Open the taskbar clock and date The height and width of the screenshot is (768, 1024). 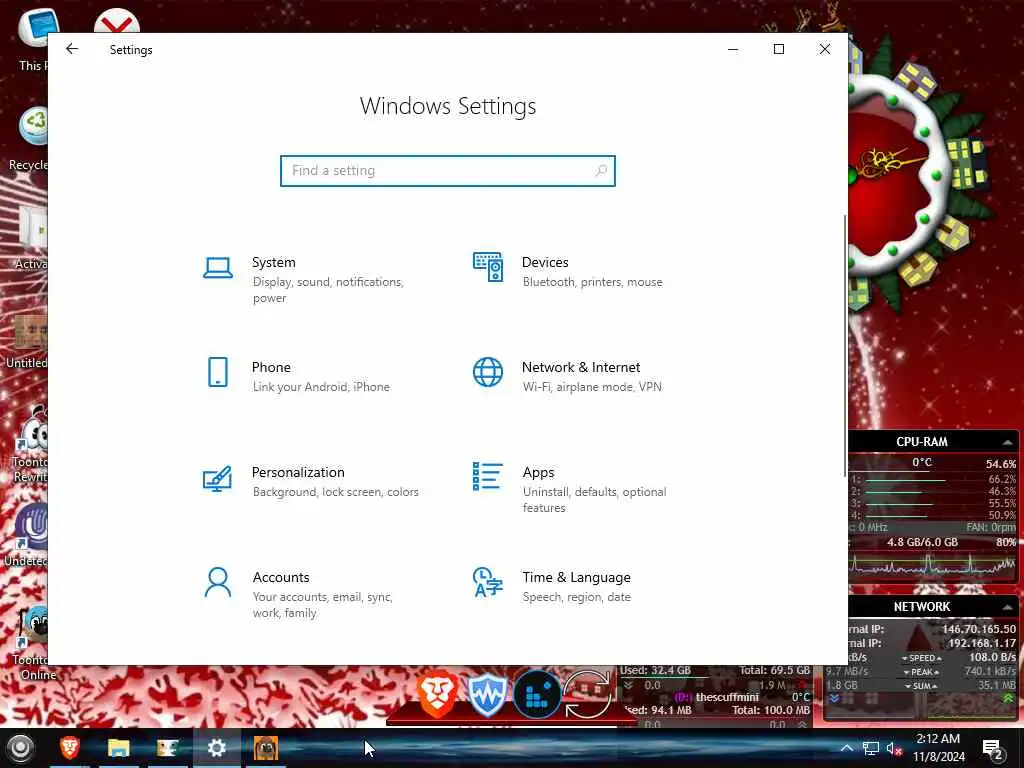(938, 748)
